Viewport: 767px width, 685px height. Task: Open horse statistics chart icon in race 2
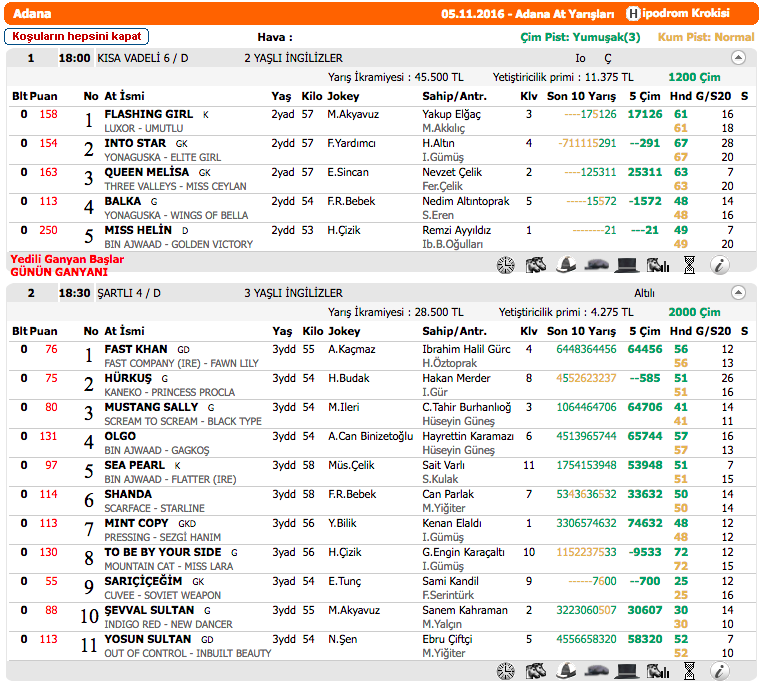click(x=657, y=670)
